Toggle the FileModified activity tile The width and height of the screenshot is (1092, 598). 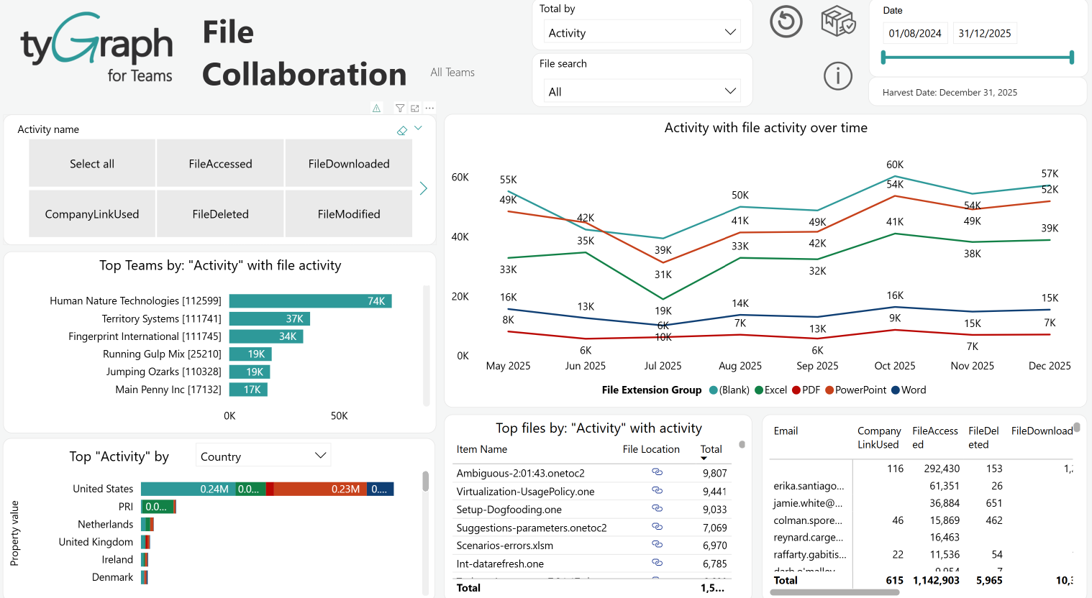tap(349, 214)
